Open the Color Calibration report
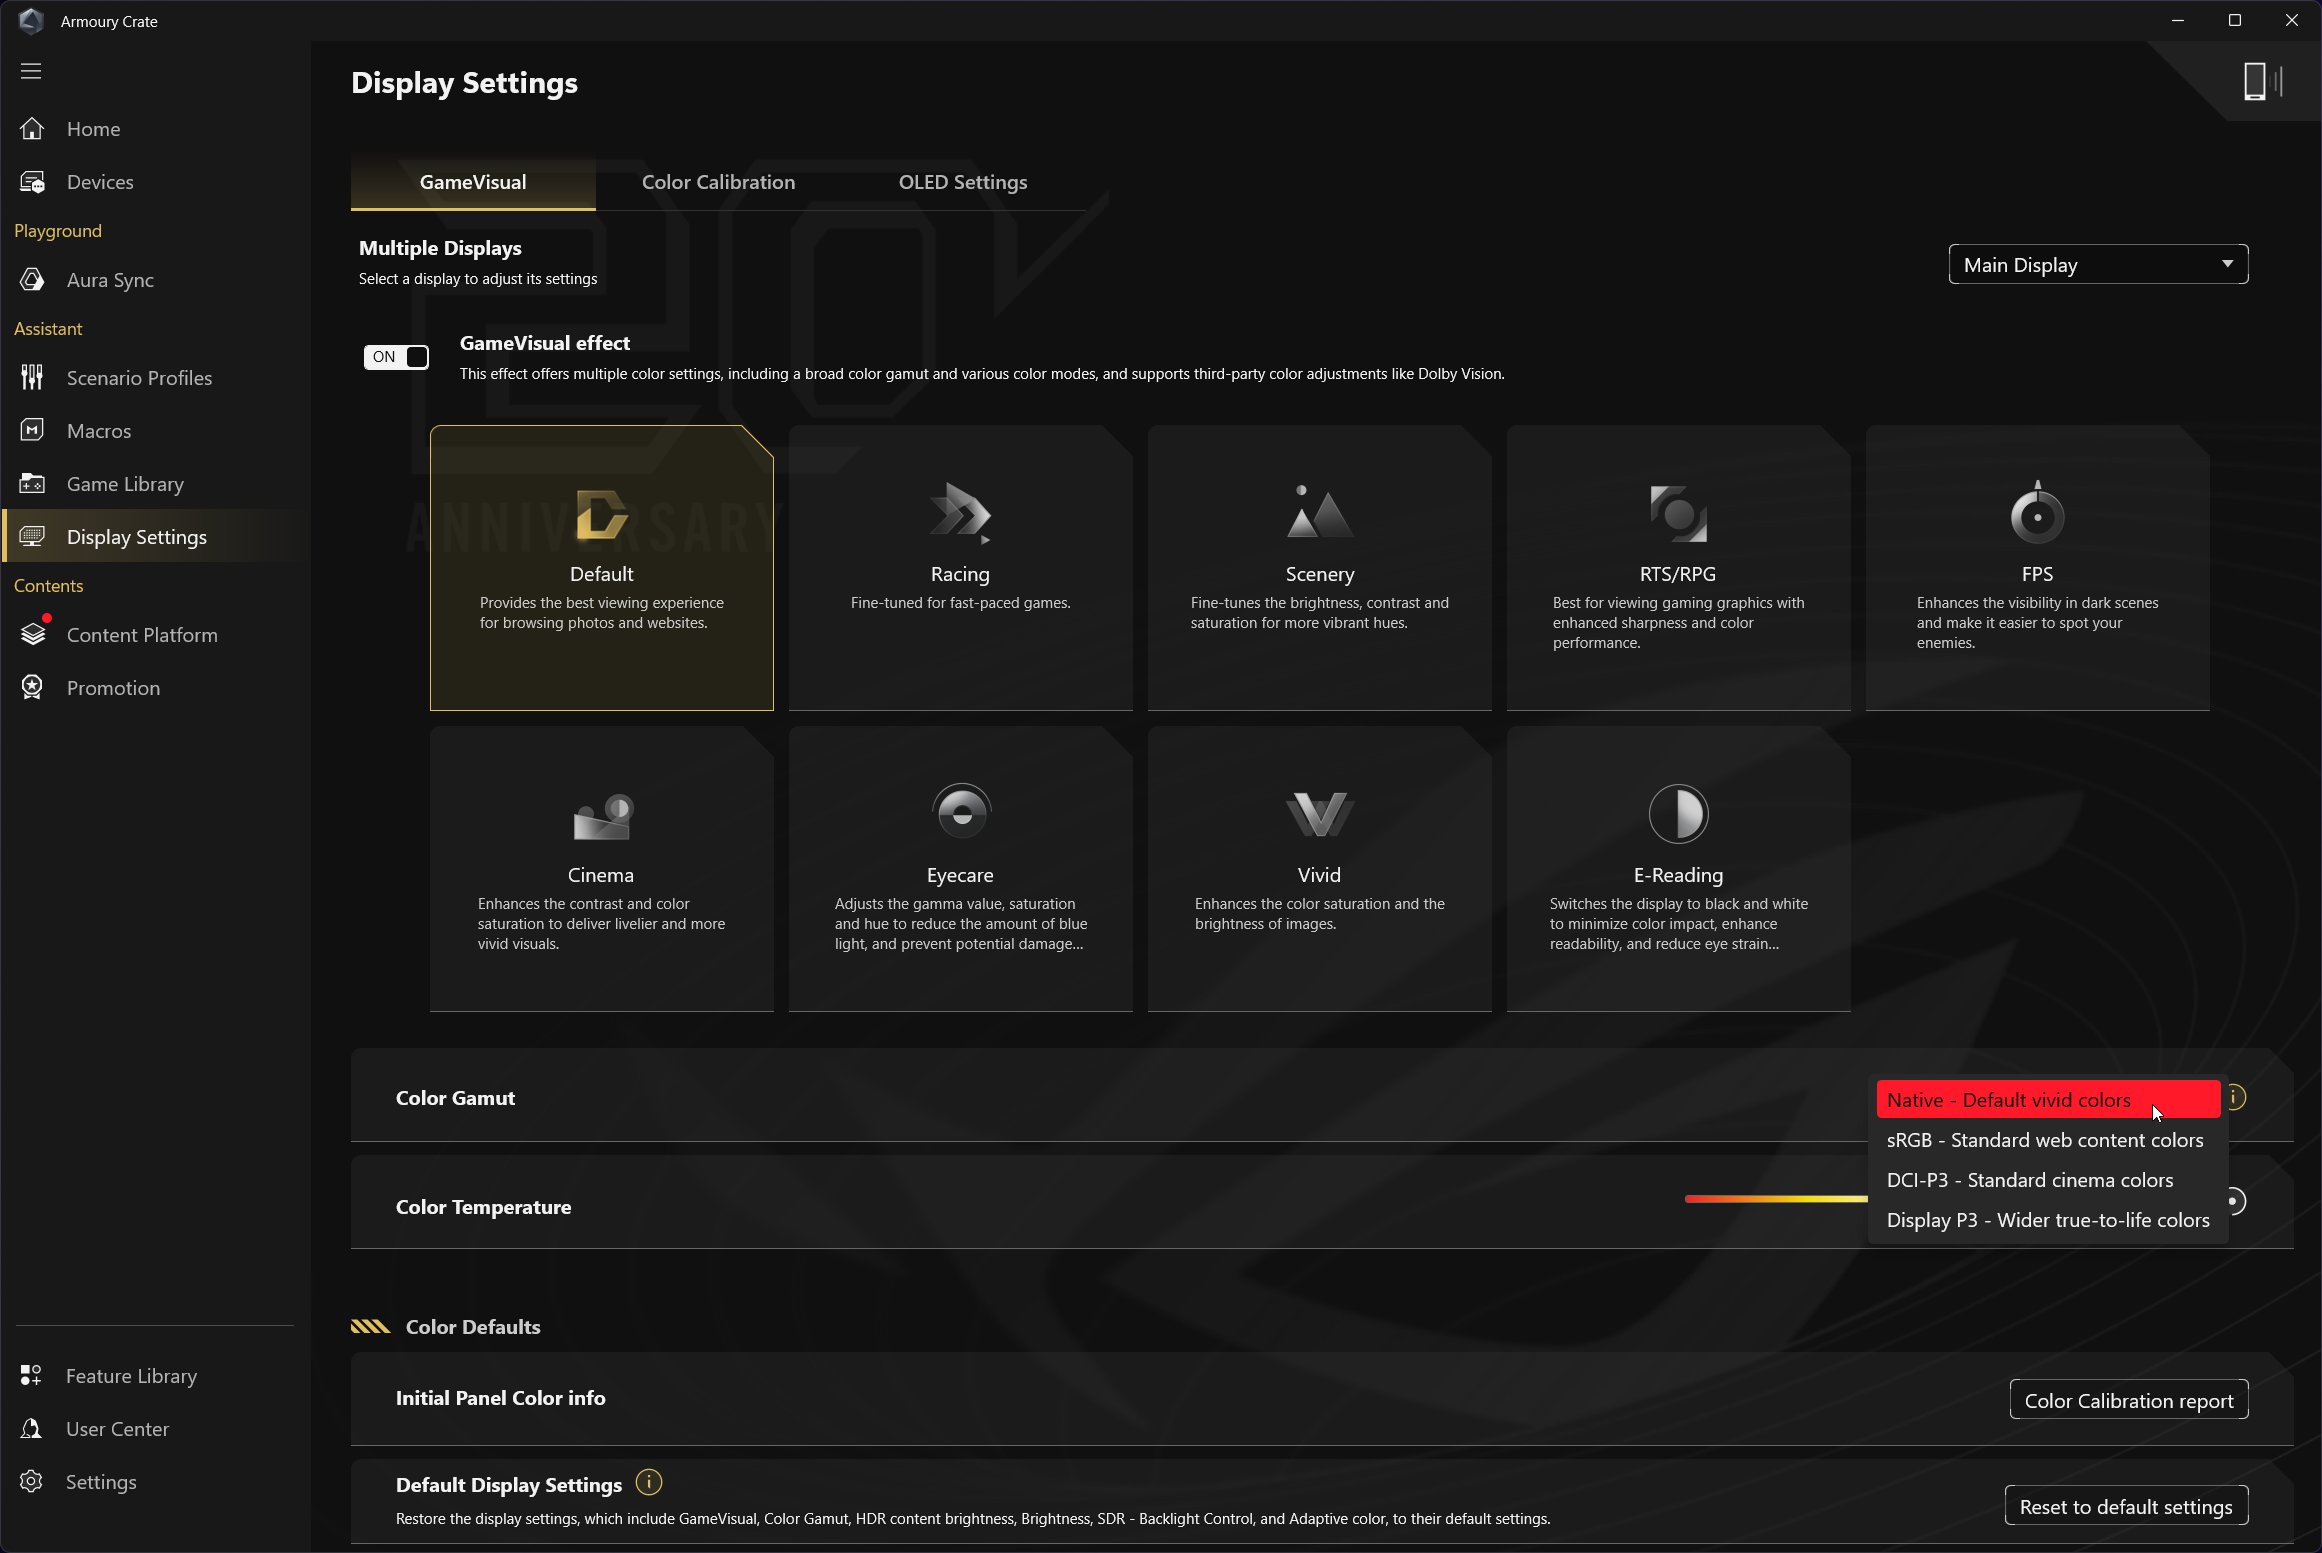The image size is (2322, 1553). 2129,1401
